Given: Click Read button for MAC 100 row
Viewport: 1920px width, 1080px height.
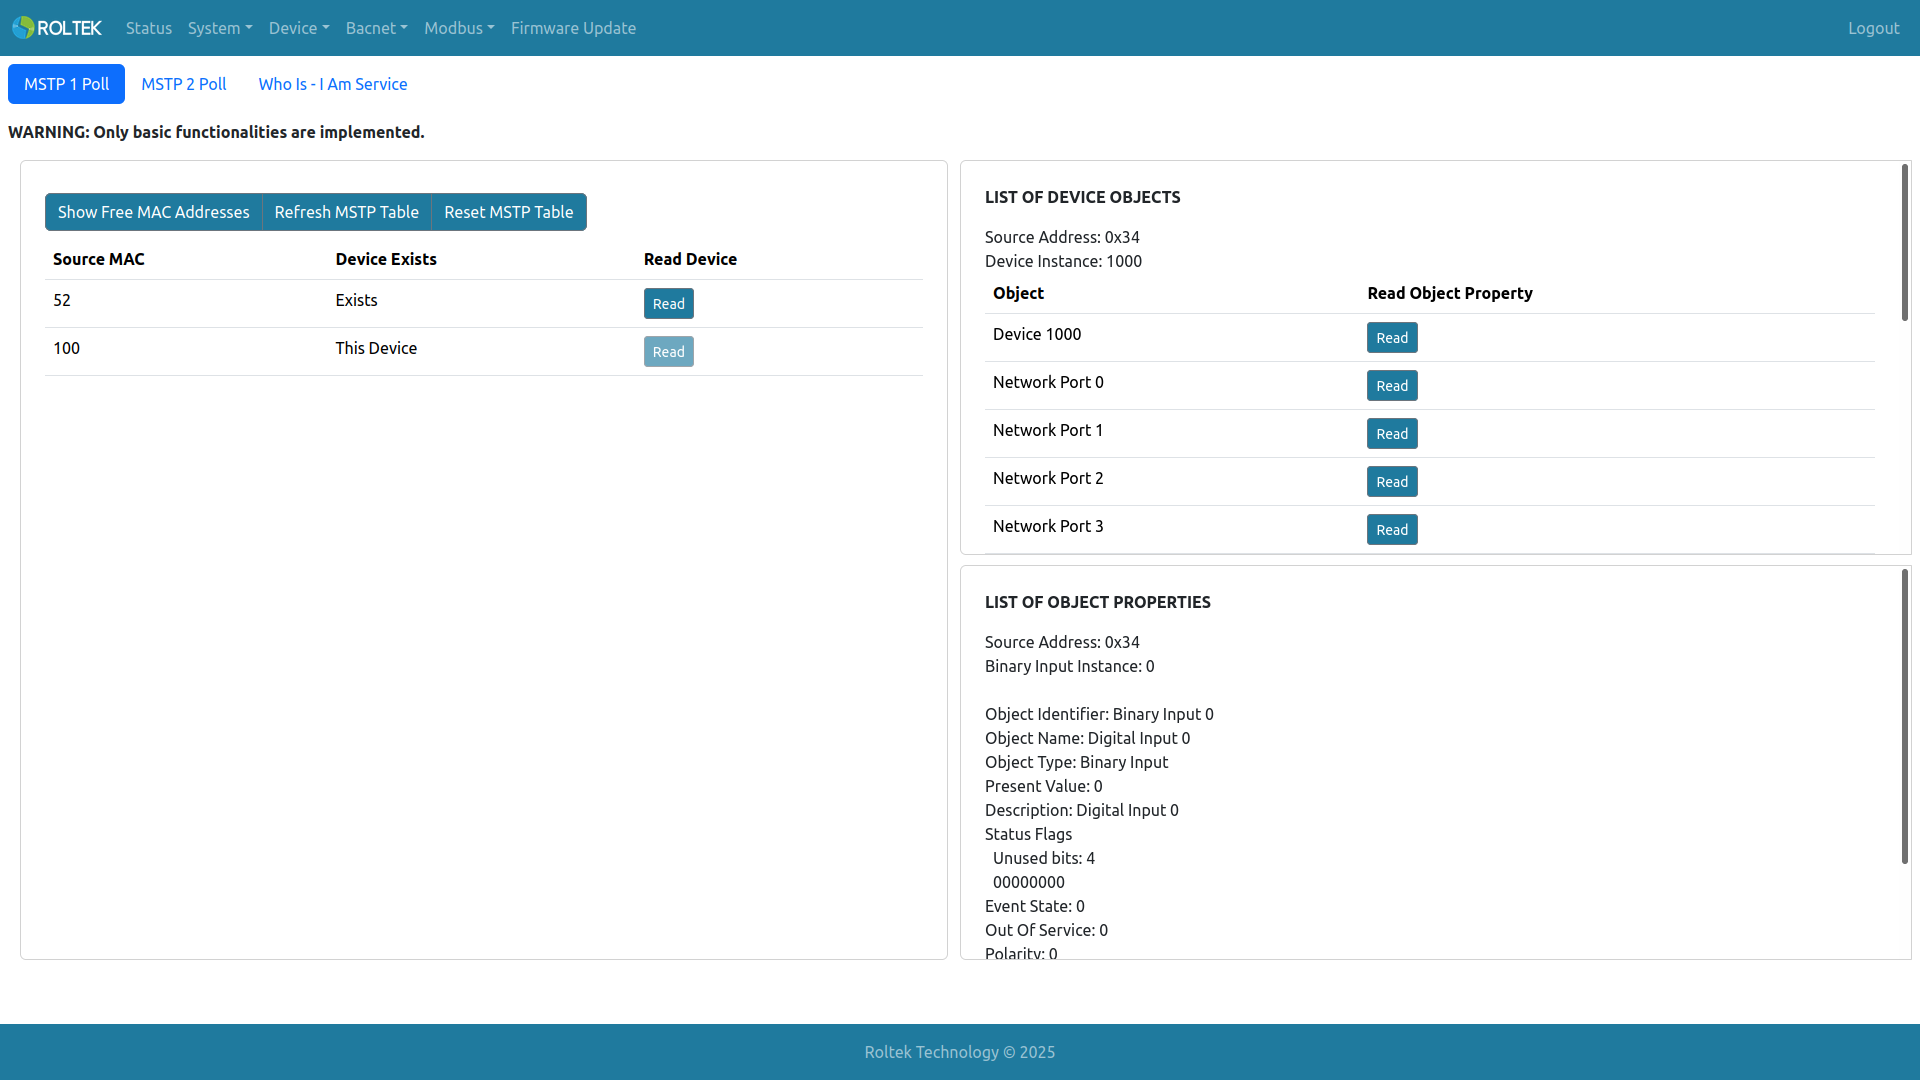Looking at the screenshot, I should (x=669, y=352).
